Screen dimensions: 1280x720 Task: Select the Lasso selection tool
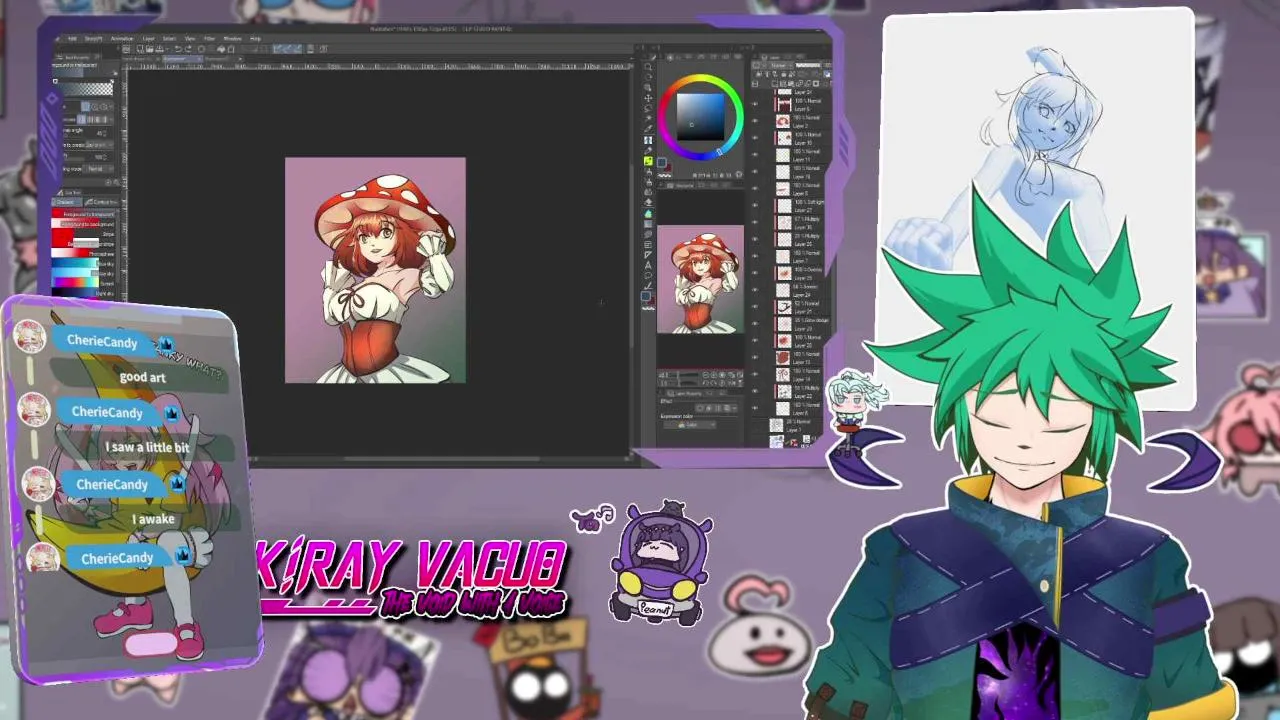pos(648,108)
